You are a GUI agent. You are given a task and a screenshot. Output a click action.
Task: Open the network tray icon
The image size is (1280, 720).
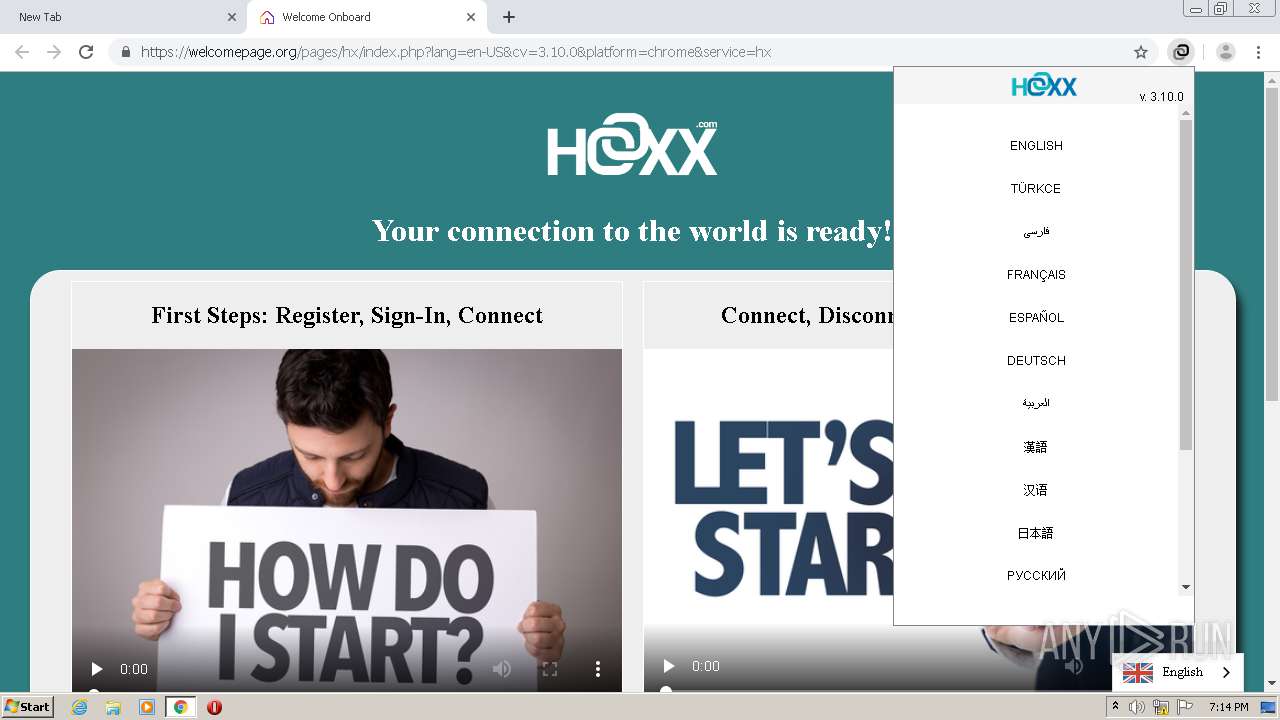pyautogui.click(x=1161, y=707)
